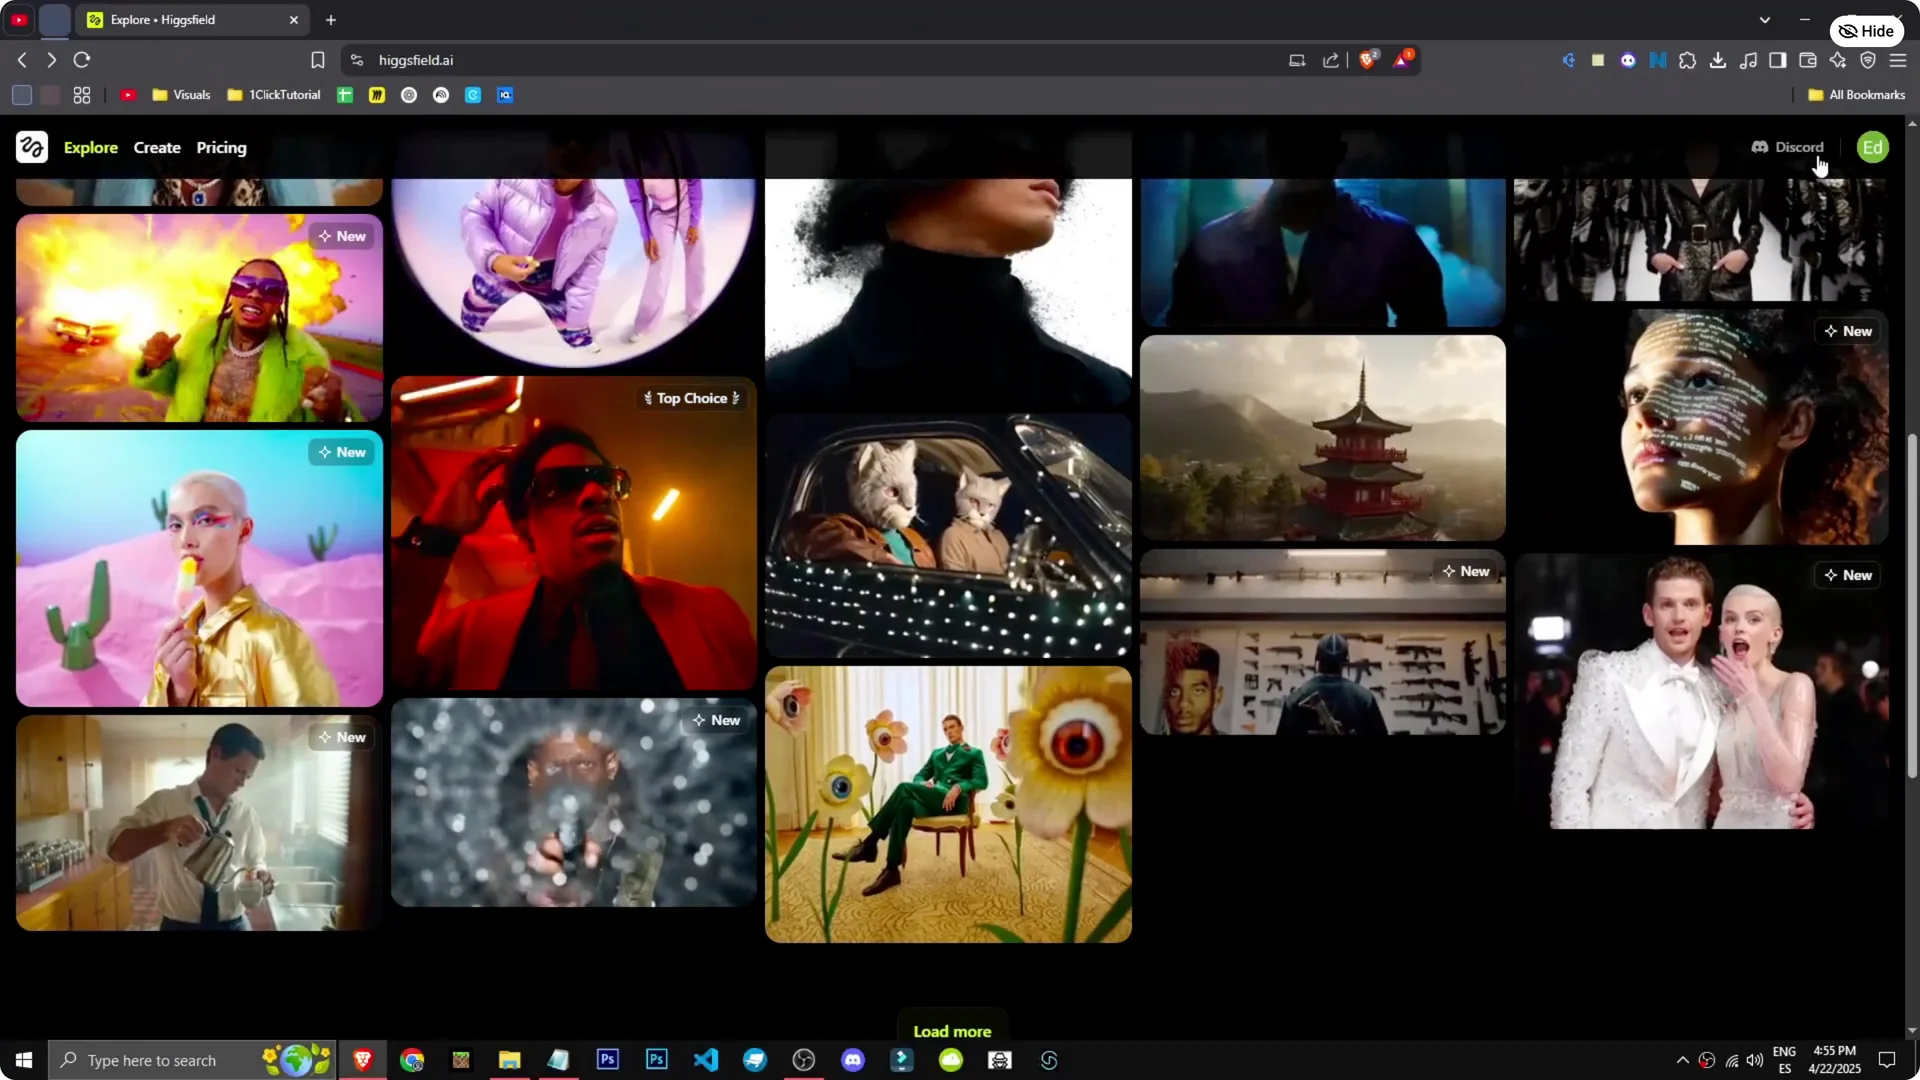Click the Higgsfield logo icon
Viewport: 1920px width, 1080px height.
coord(31,147)
